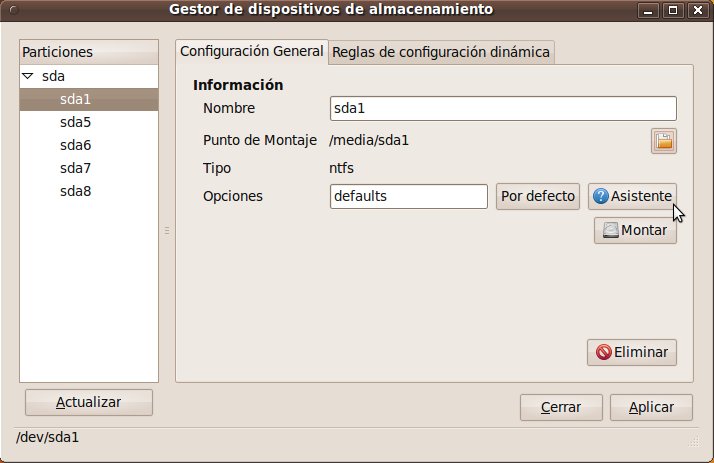This screenshot has height=463, width=714.
Task: Select the sda disk entry
Action: pyautogui.click(x=89, y=76)
